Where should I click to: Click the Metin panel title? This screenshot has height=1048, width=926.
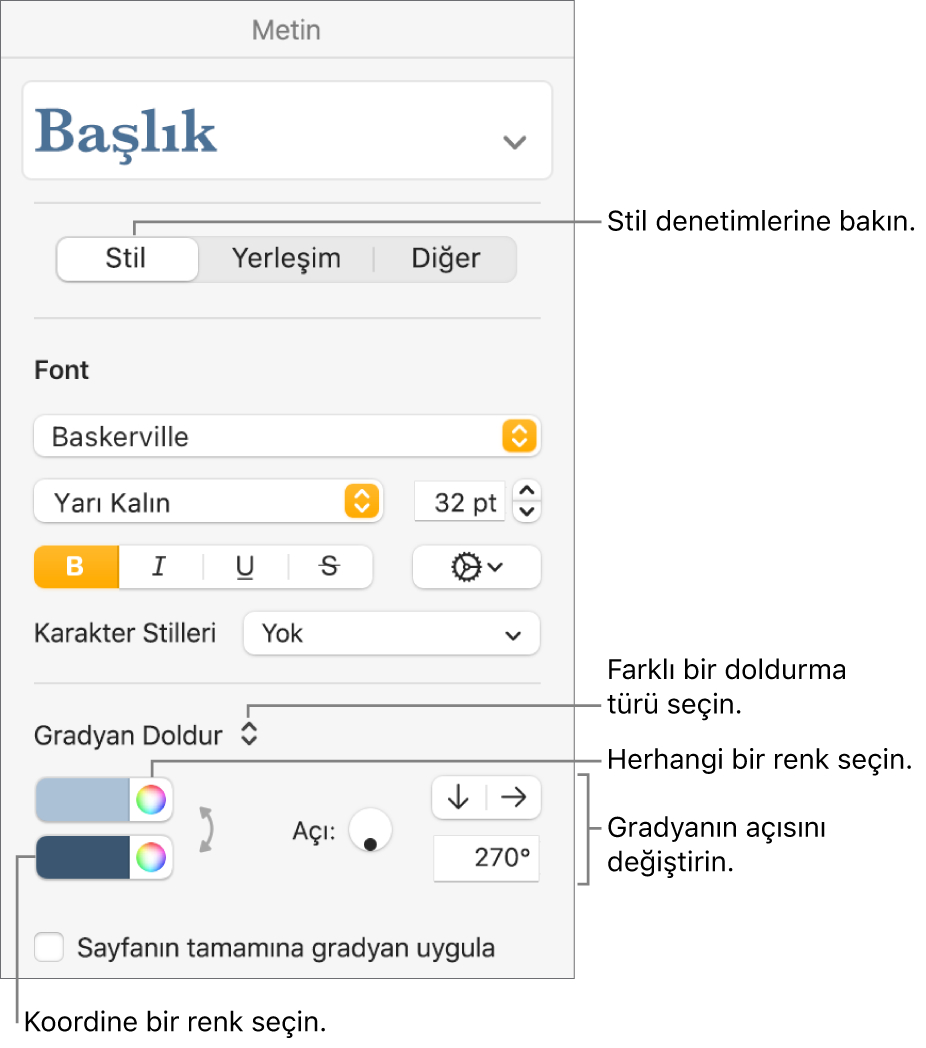(x=286, y=30)
